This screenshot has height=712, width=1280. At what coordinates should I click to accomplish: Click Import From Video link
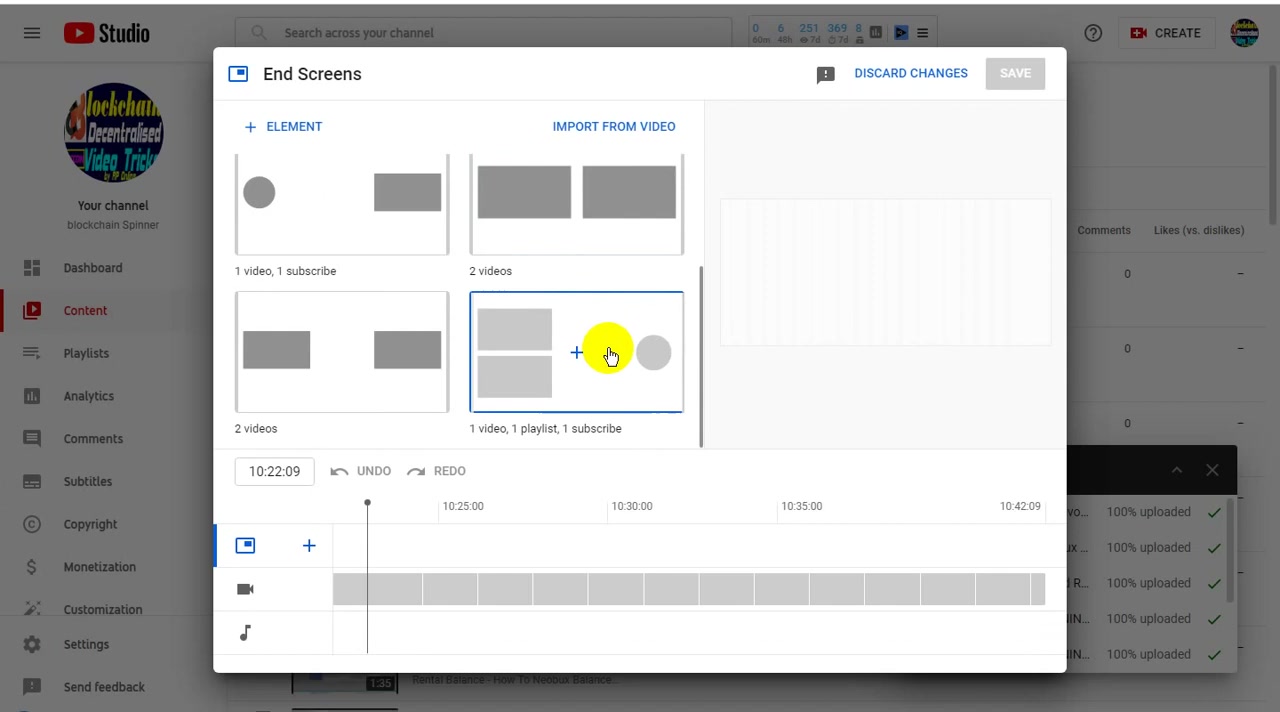coord(614,127)
